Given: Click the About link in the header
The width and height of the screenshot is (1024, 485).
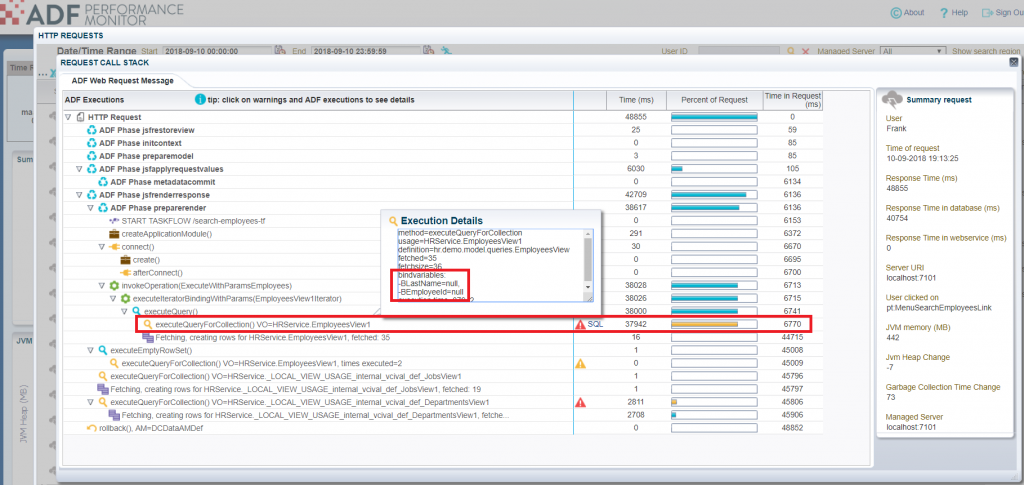Looking at the screenshot, I should pos(906,12).
